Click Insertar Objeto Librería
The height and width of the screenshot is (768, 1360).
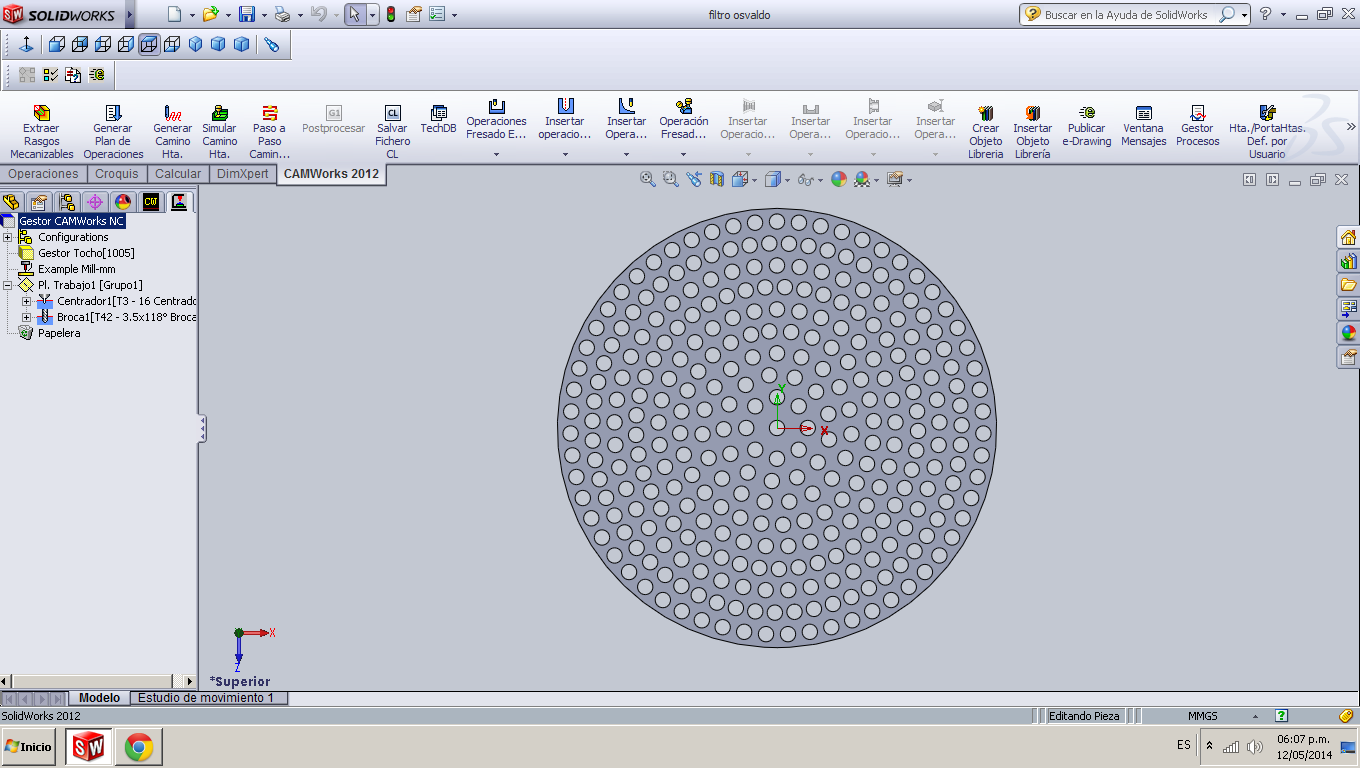pyautogui.click(x=1032, y=131)
